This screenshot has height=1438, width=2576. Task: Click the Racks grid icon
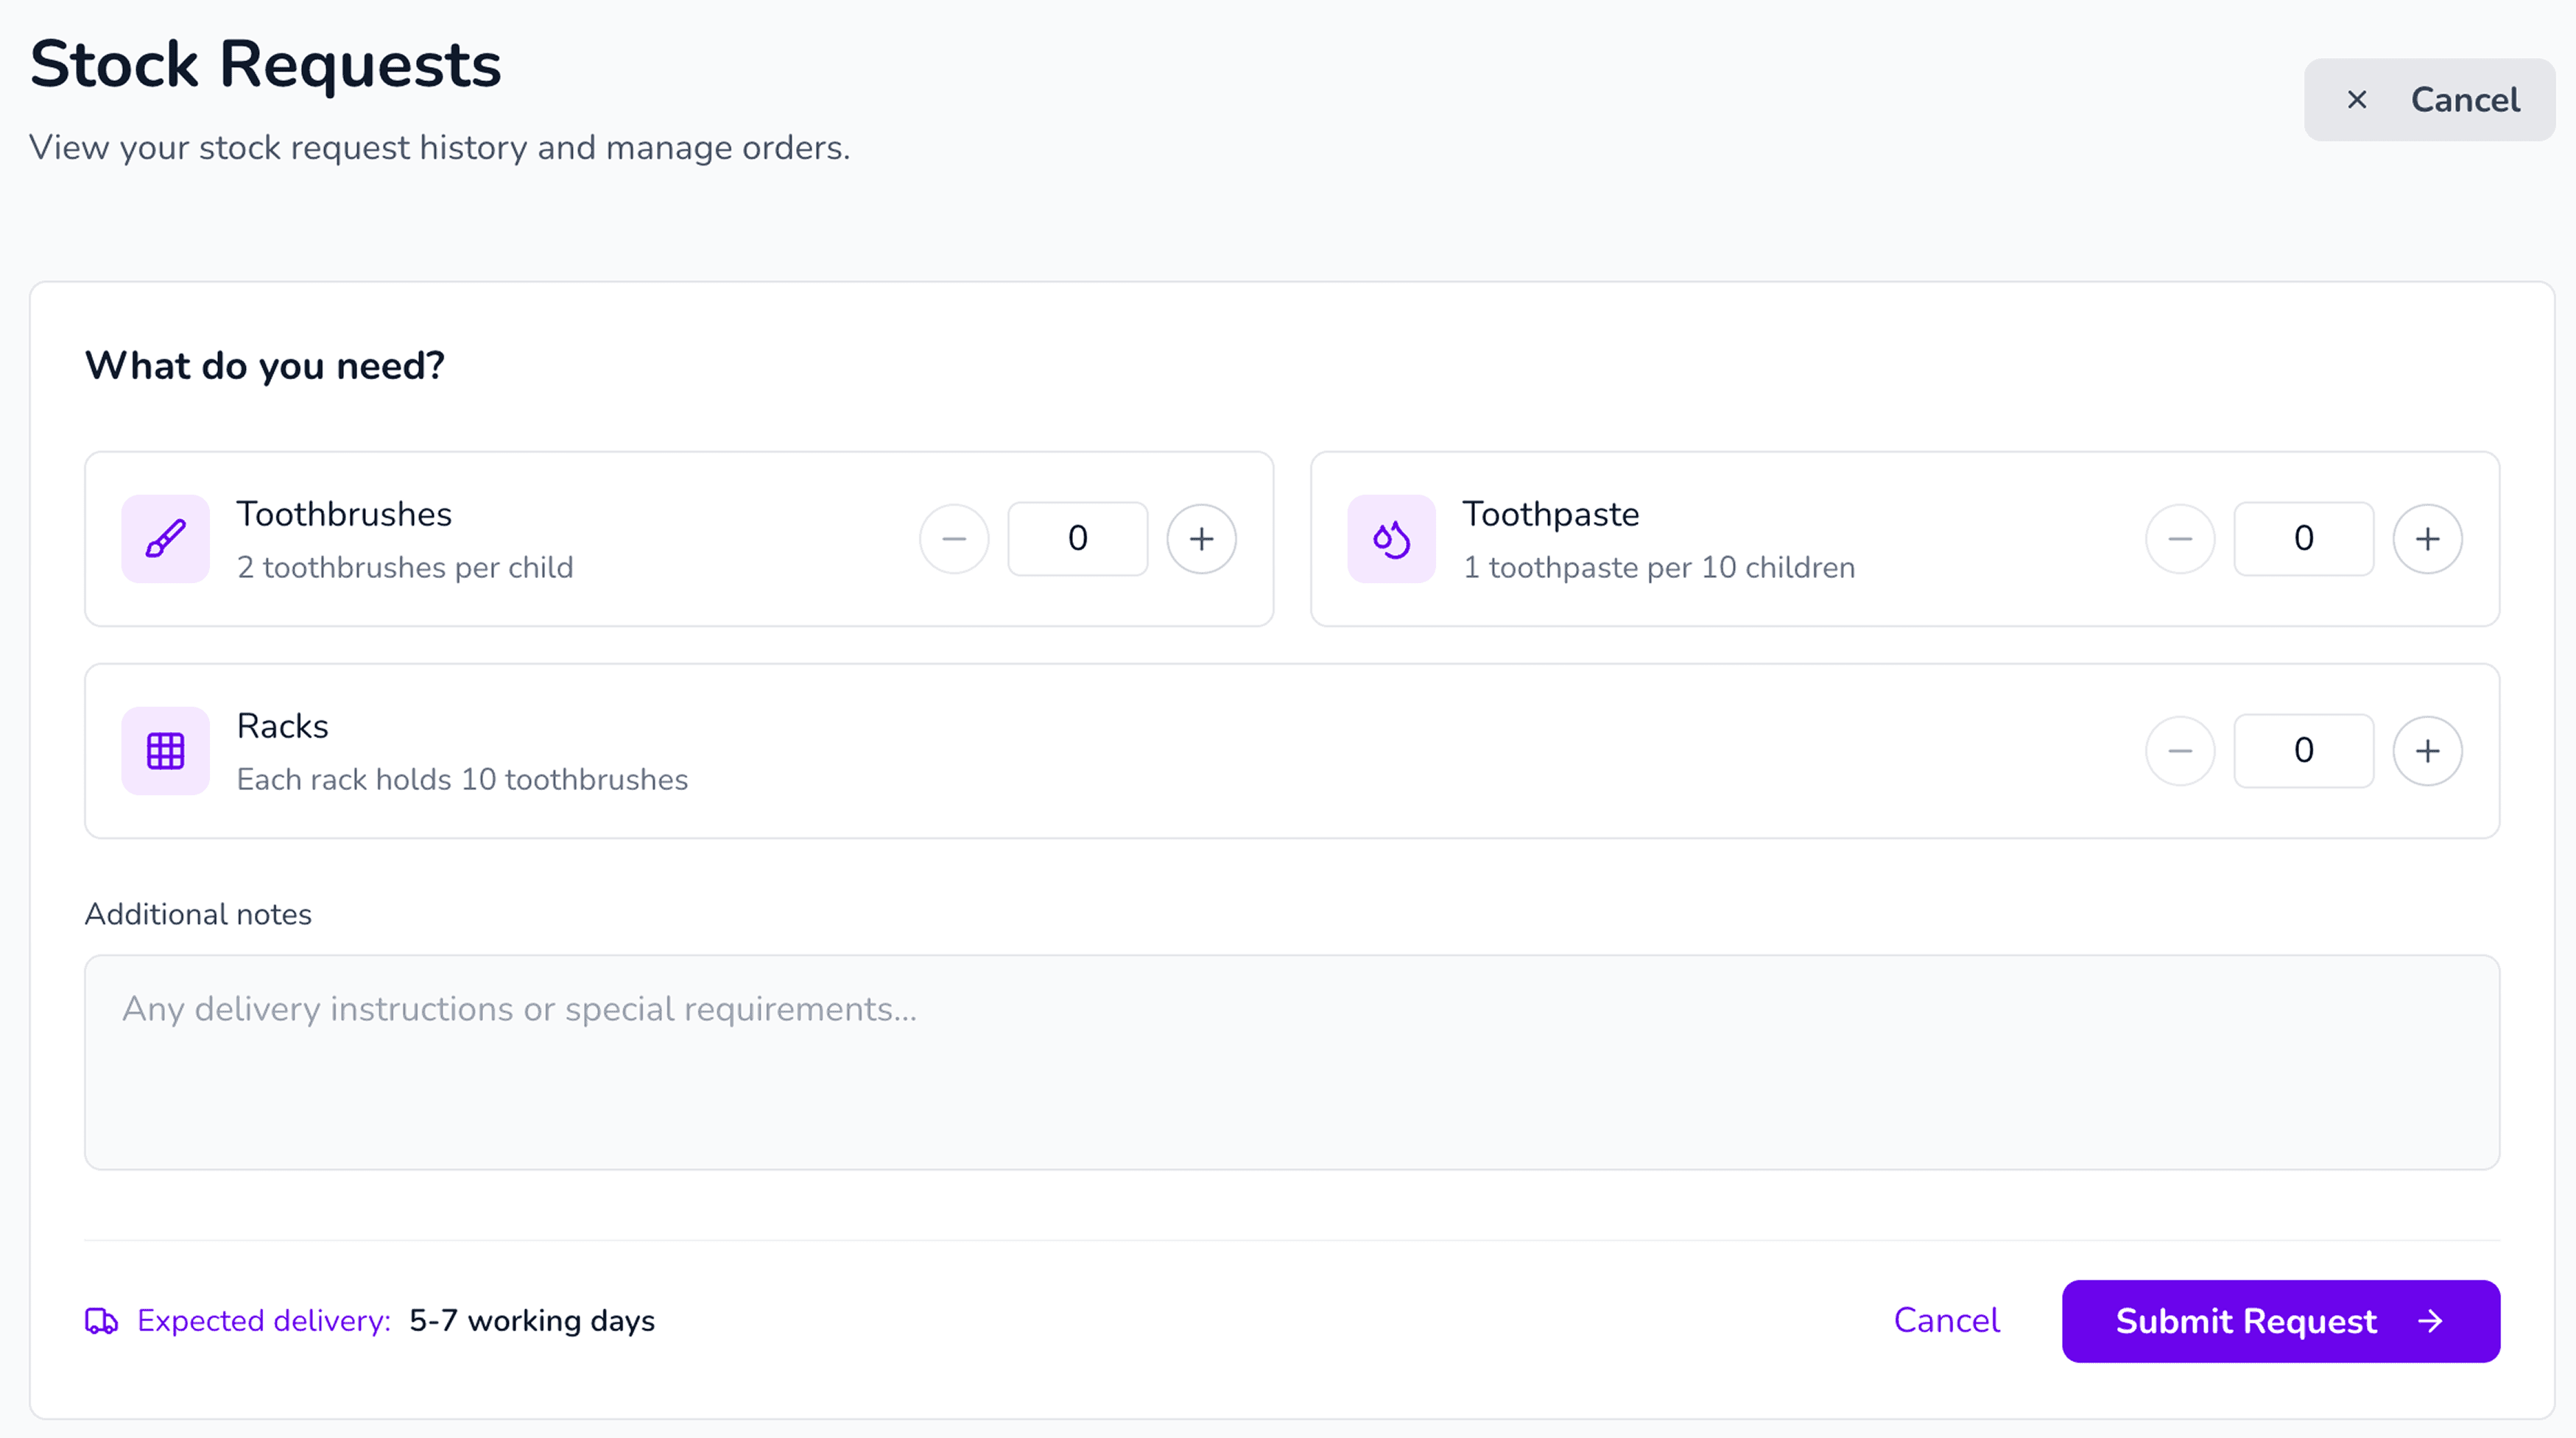pos(165,751)
